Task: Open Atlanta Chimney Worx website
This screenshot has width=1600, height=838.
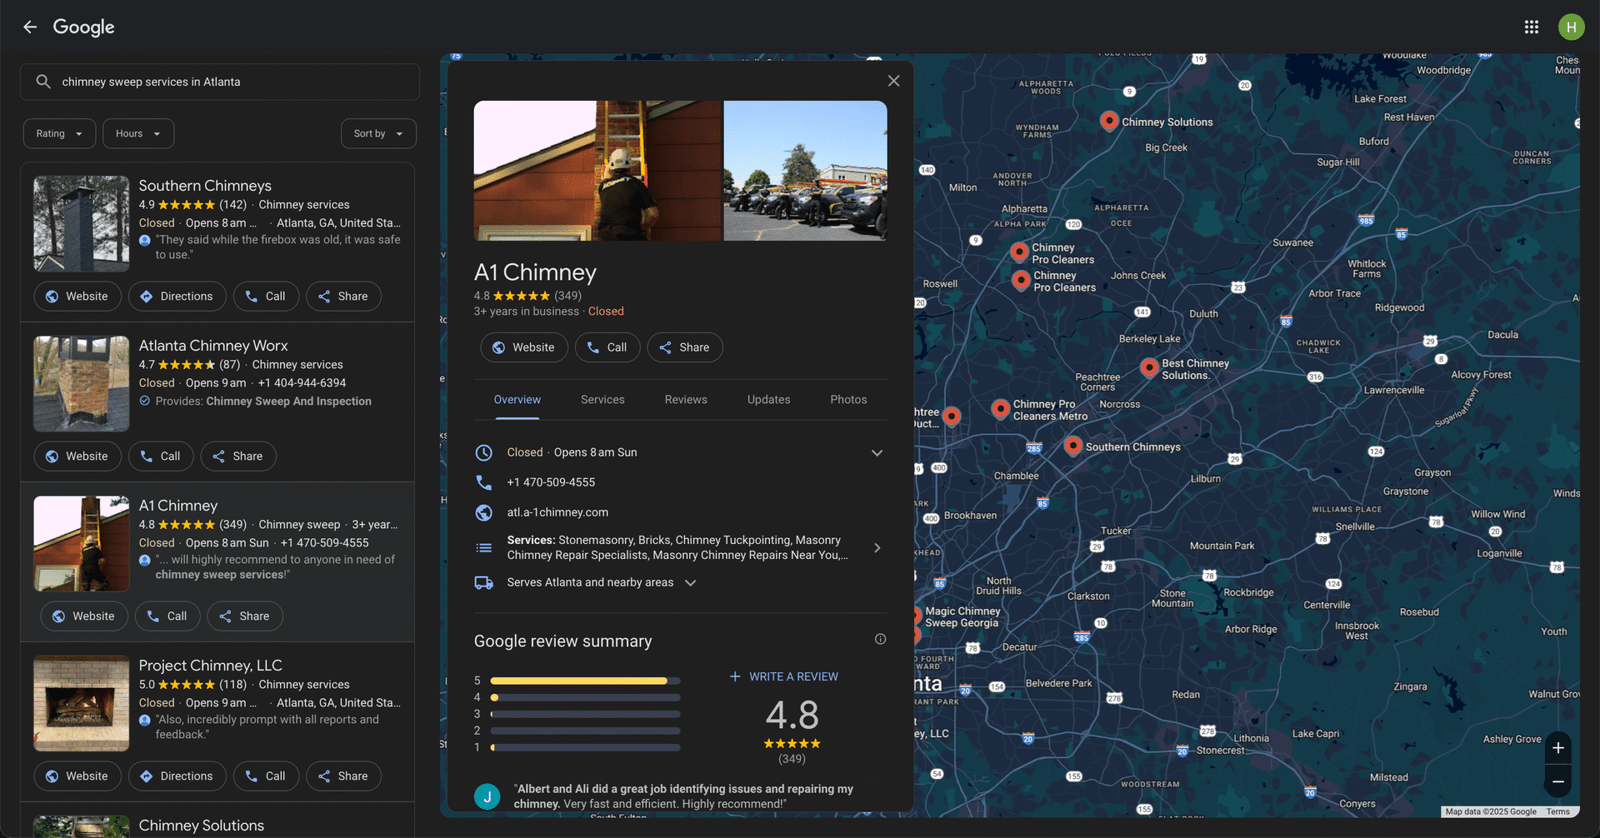Action: [x=78, y=456]
